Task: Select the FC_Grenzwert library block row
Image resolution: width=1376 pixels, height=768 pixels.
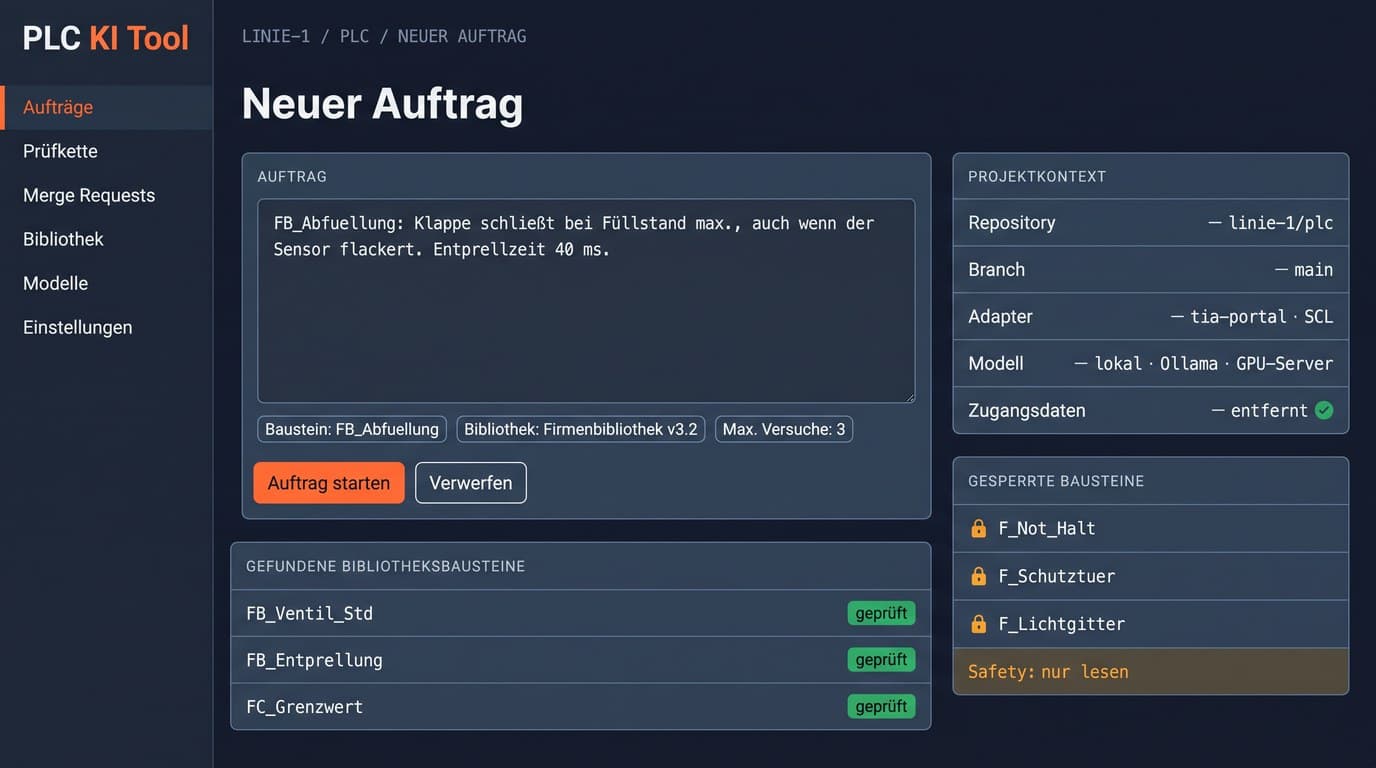Action: pos(581,706)
